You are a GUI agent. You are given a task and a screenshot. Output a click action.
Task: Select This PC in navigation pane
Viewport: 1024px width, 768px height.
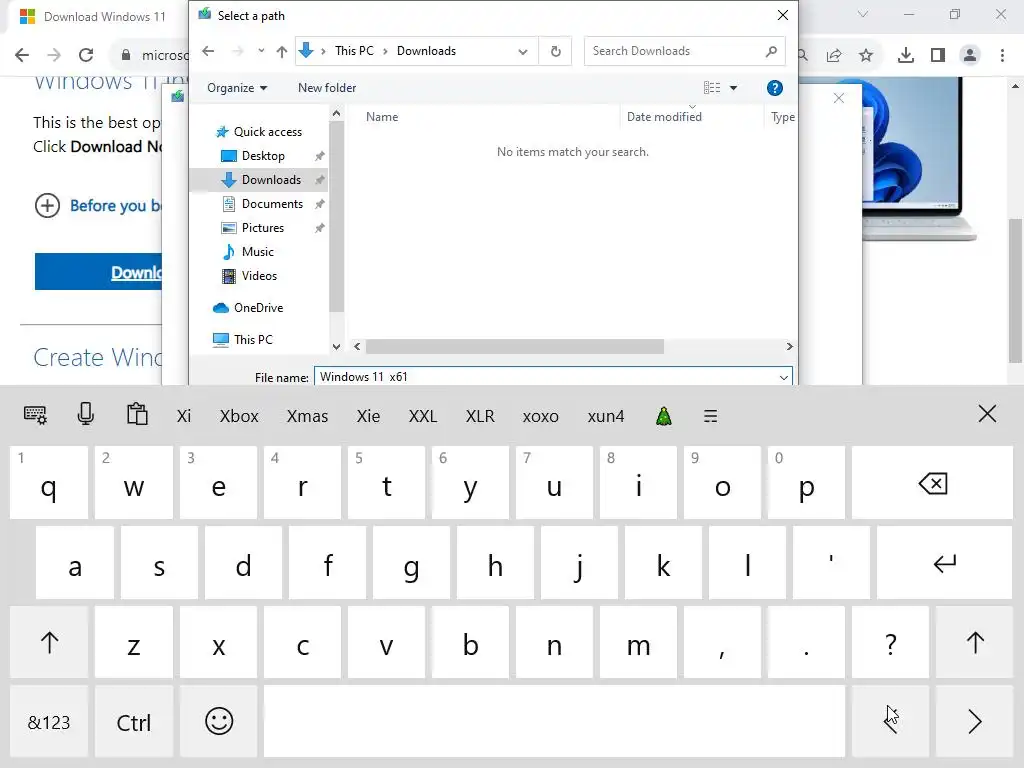[253, 340]
